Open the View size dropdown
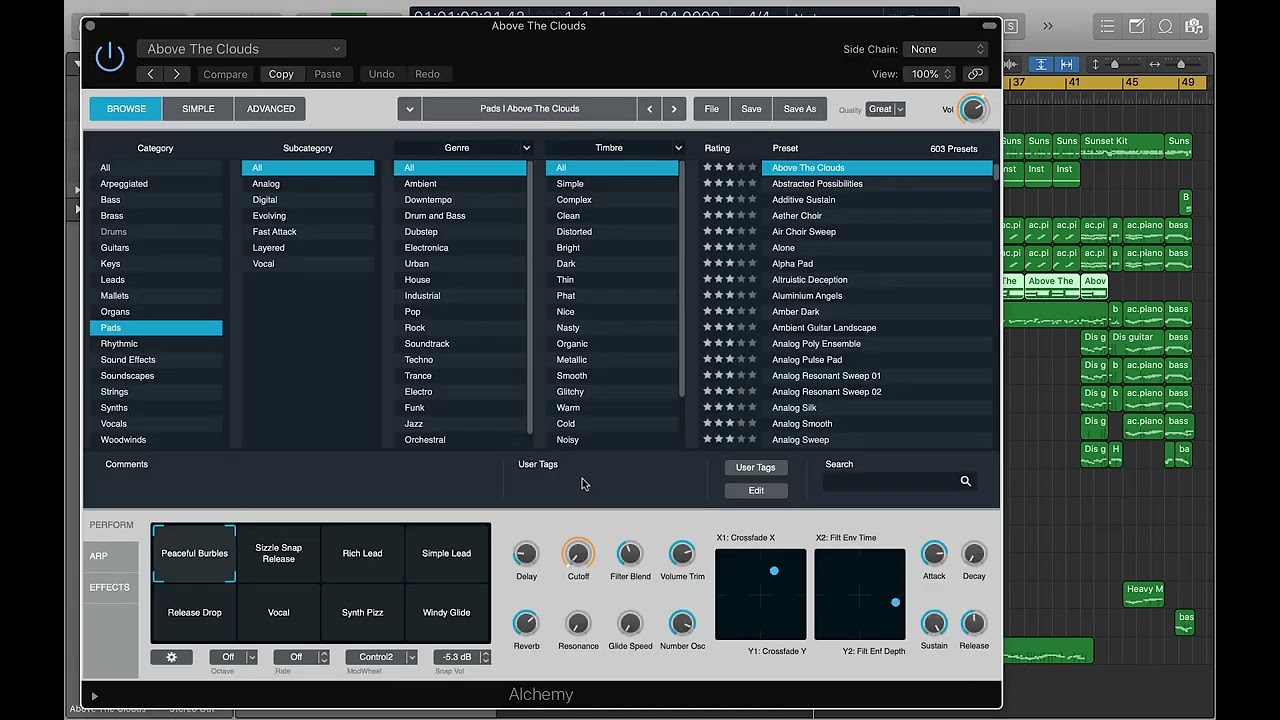The height and width of the screenshot is (720, 1280). 930,74
